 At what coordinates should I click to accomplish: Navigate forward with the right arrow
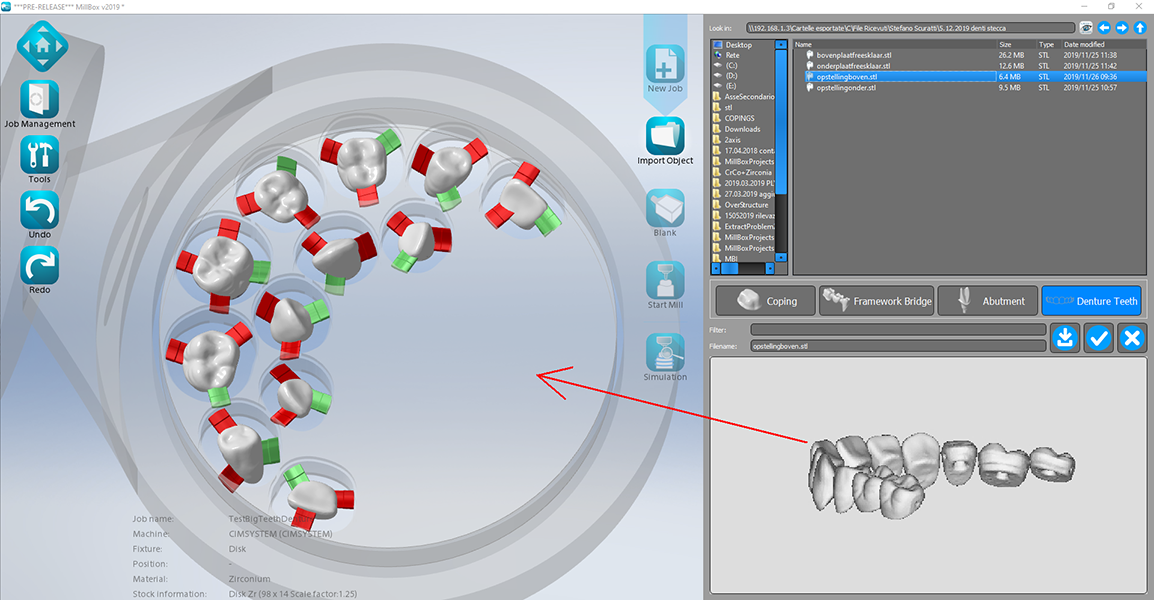(x=1122, y=28)
